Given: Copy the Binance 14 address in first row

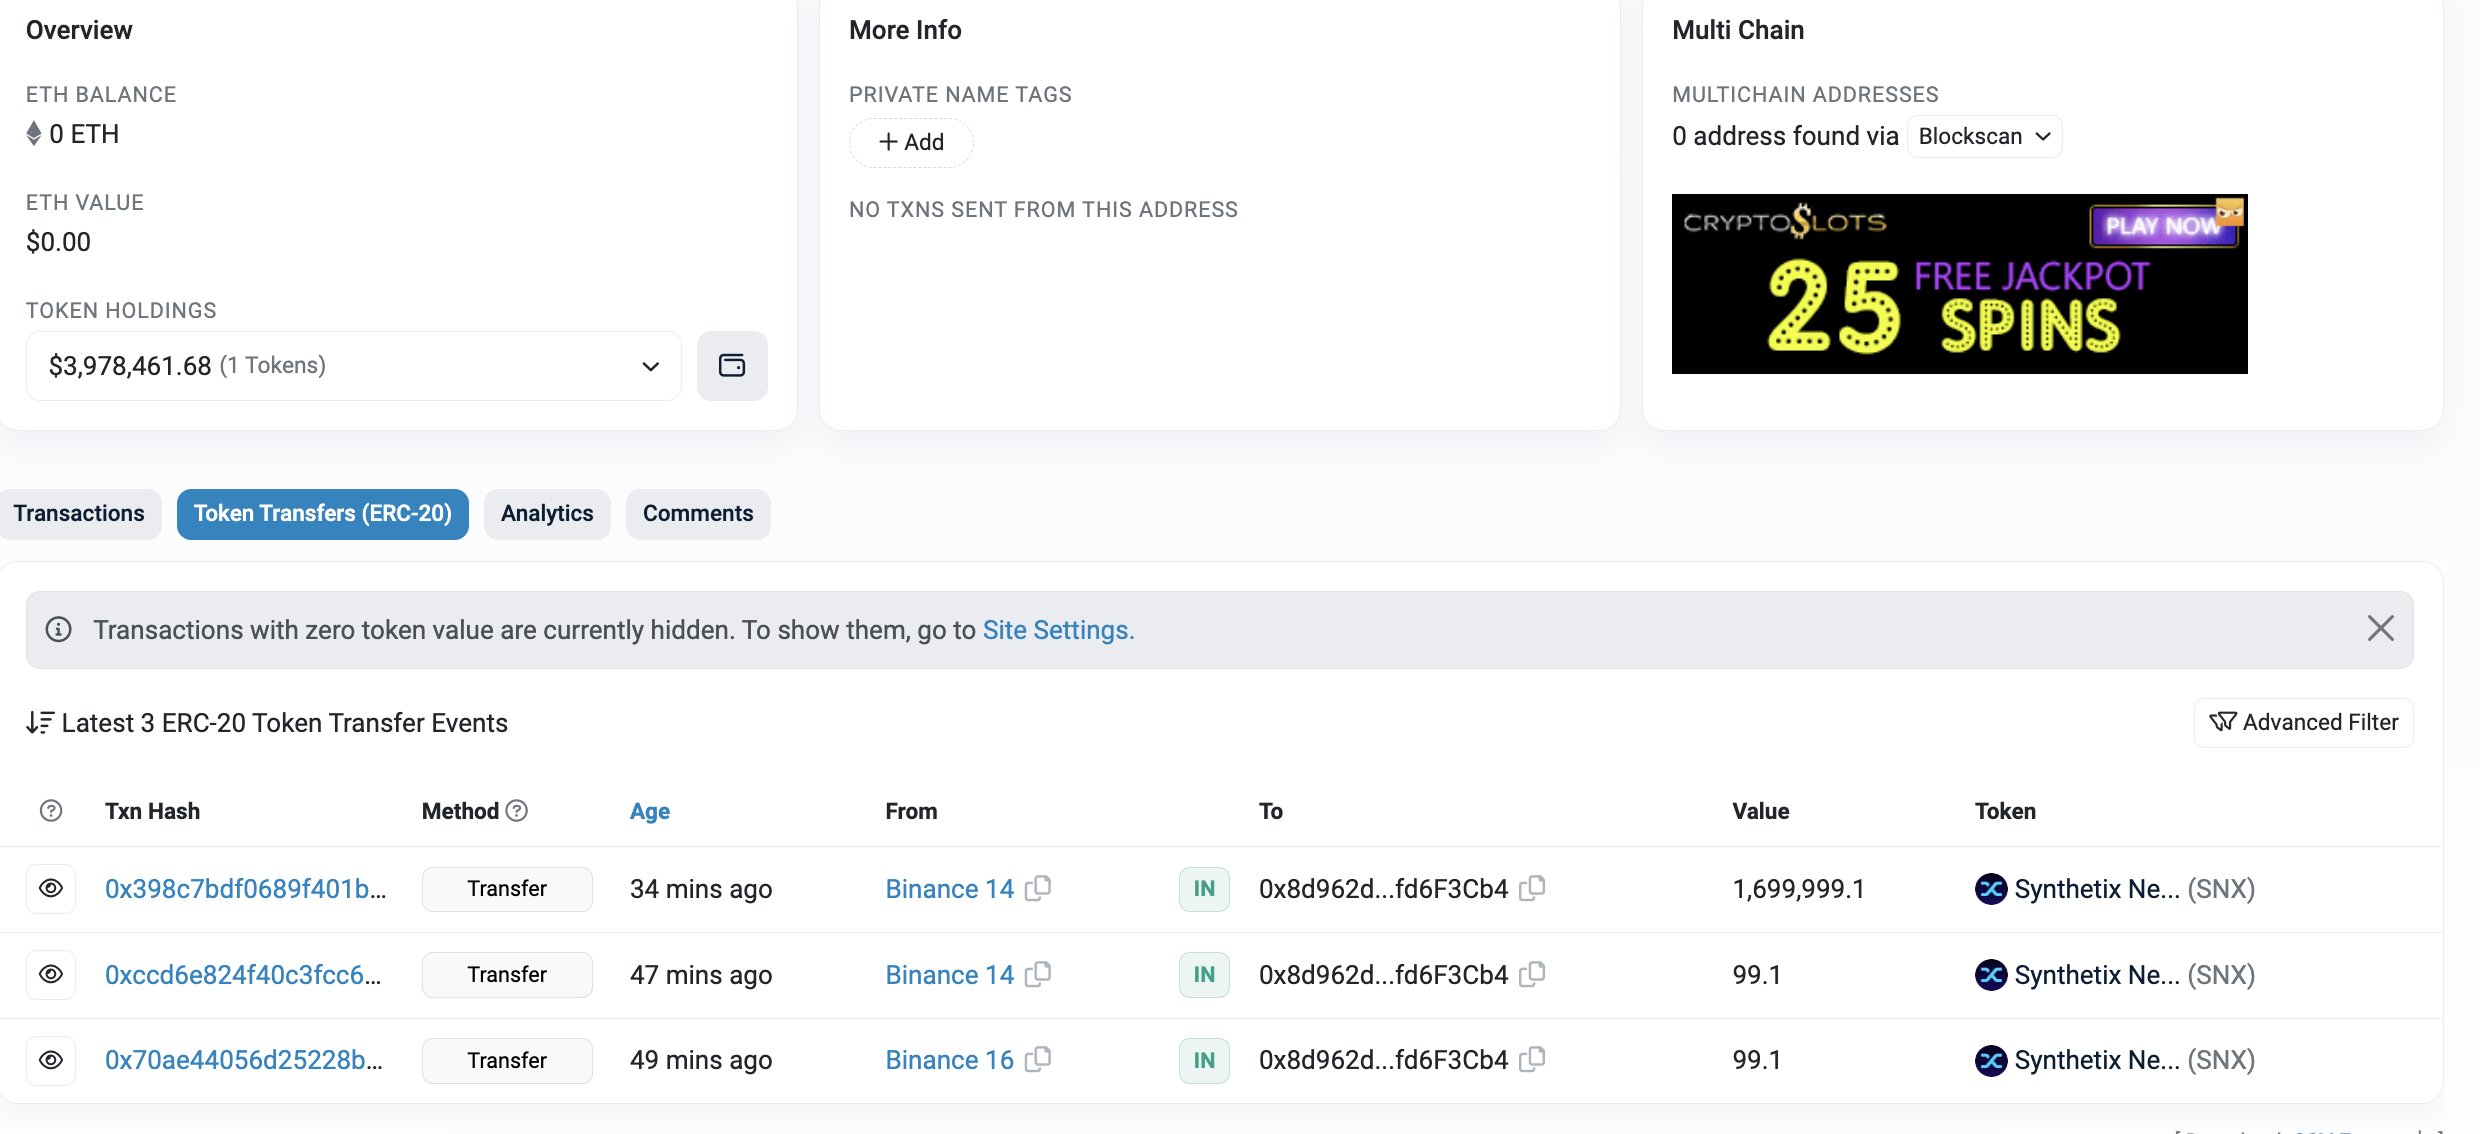Looking at the screenshot, I should click(x=1038, y=888).
